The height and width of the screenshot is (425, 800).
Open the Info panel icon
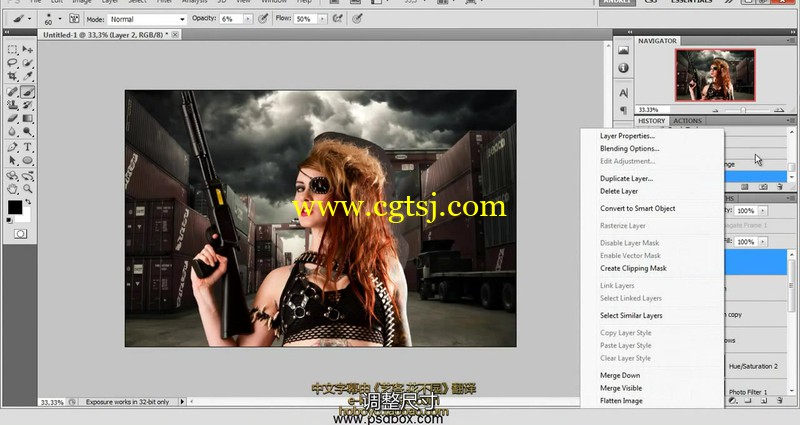623,68
